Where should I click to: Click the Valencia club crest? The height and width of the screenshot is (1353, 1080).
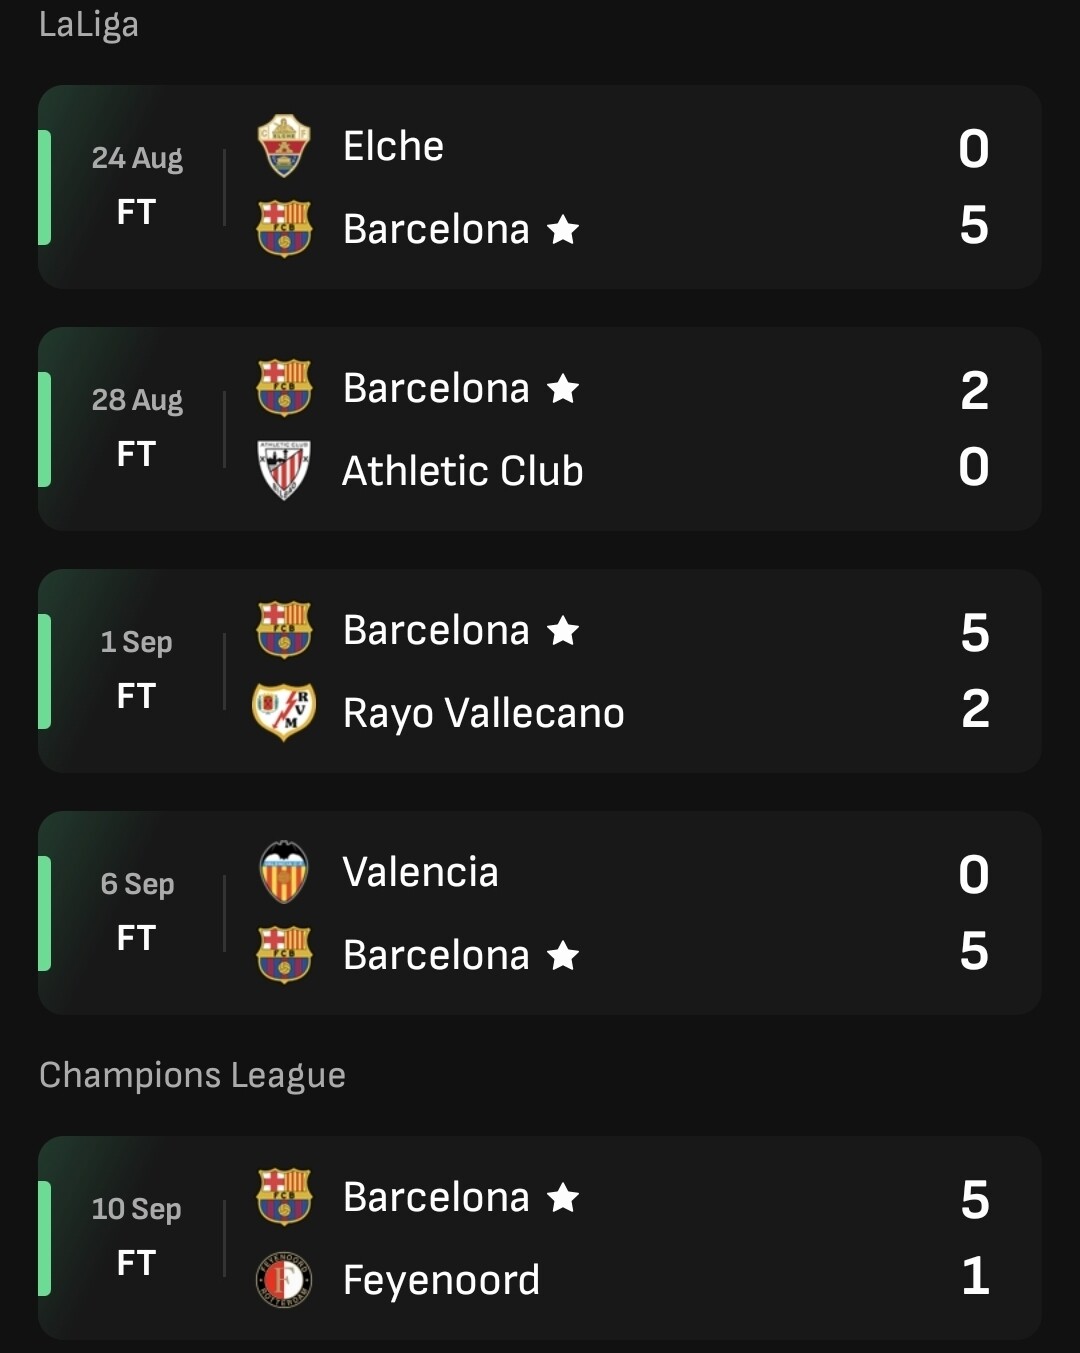(x=284, y=872)
